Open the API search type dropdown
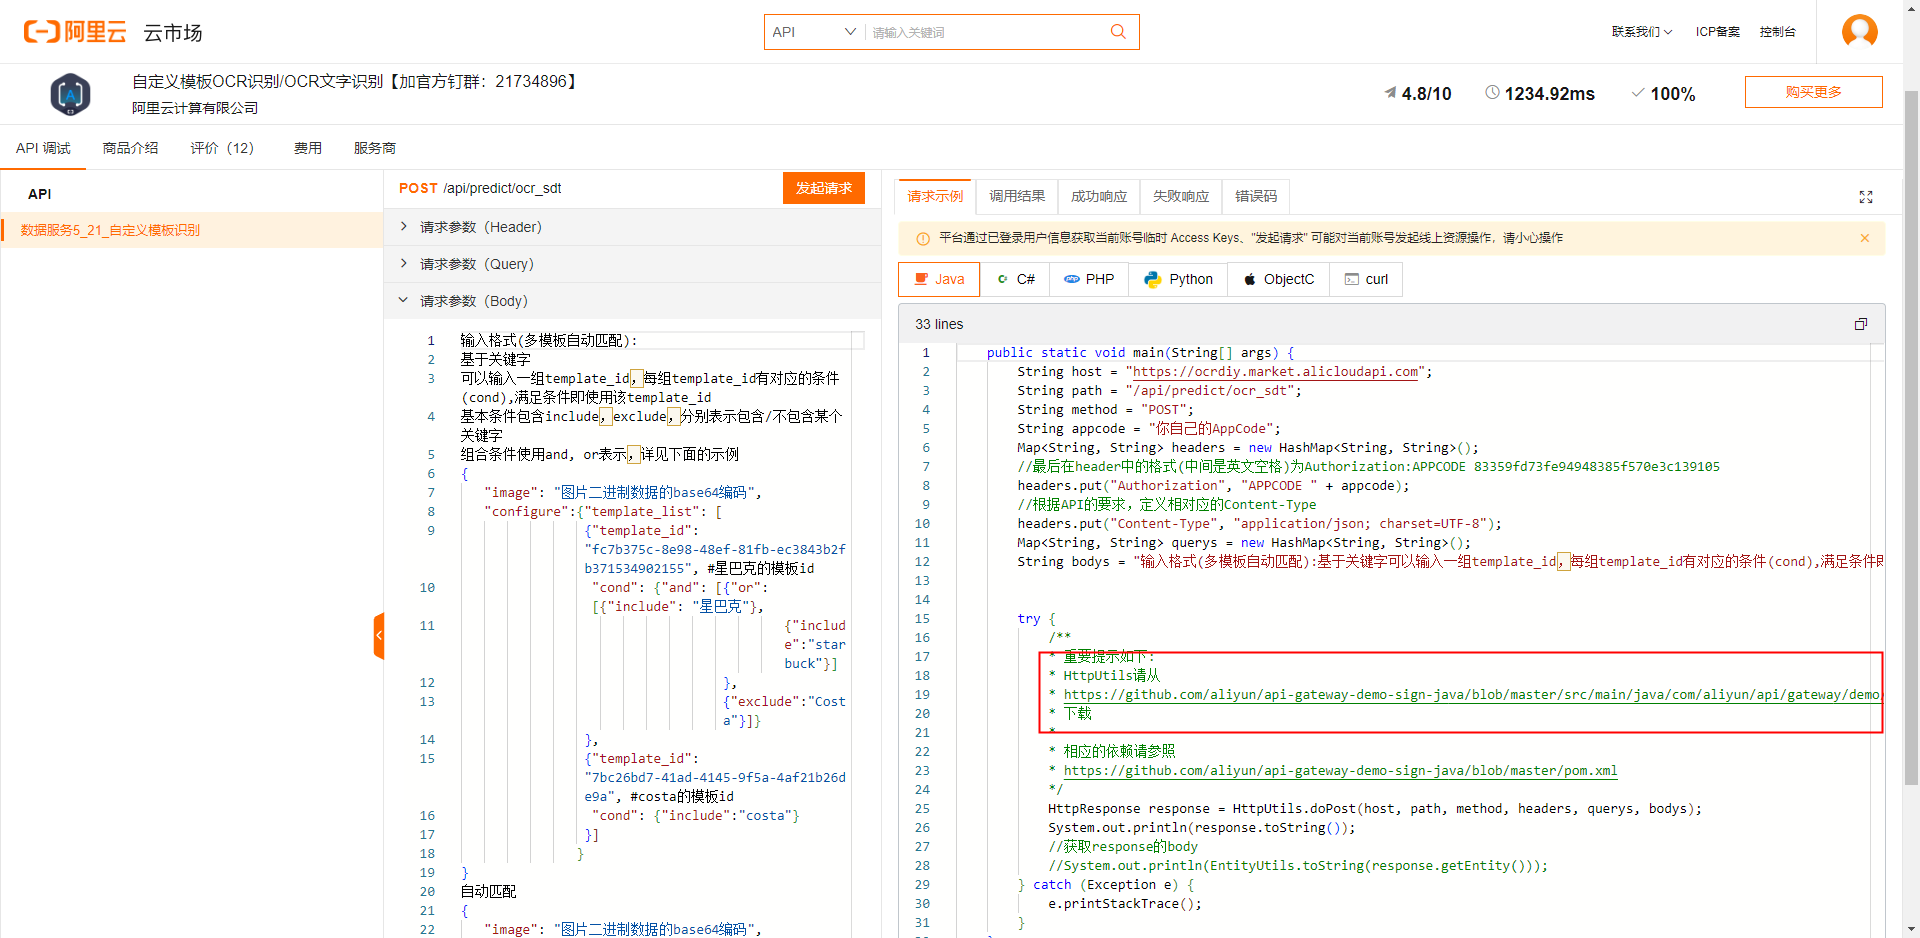 coord(814,32)
